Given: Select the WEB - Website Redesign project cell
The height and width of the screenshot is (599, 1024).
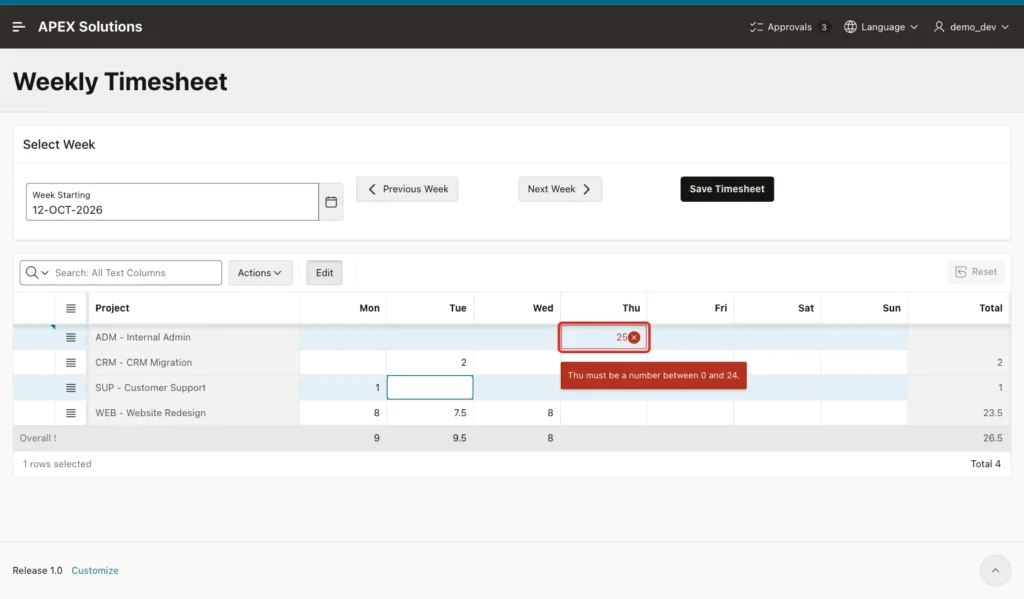Looking at the screenshot, I should click(193, 413).
